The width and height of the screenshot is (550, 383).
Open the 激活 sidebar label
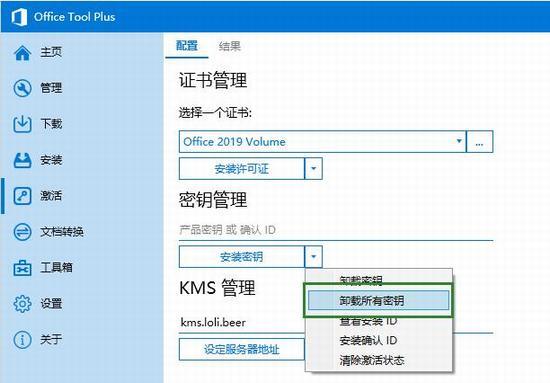pos(51,196)
